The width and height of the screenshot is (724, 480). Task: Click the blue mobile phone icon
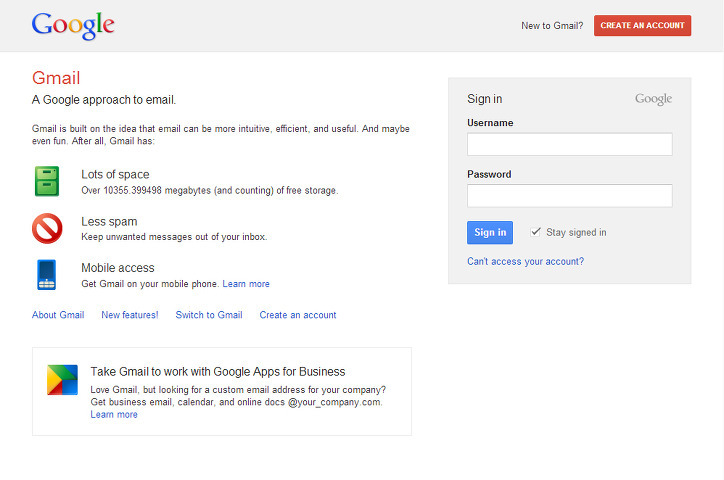click(46, 275)
